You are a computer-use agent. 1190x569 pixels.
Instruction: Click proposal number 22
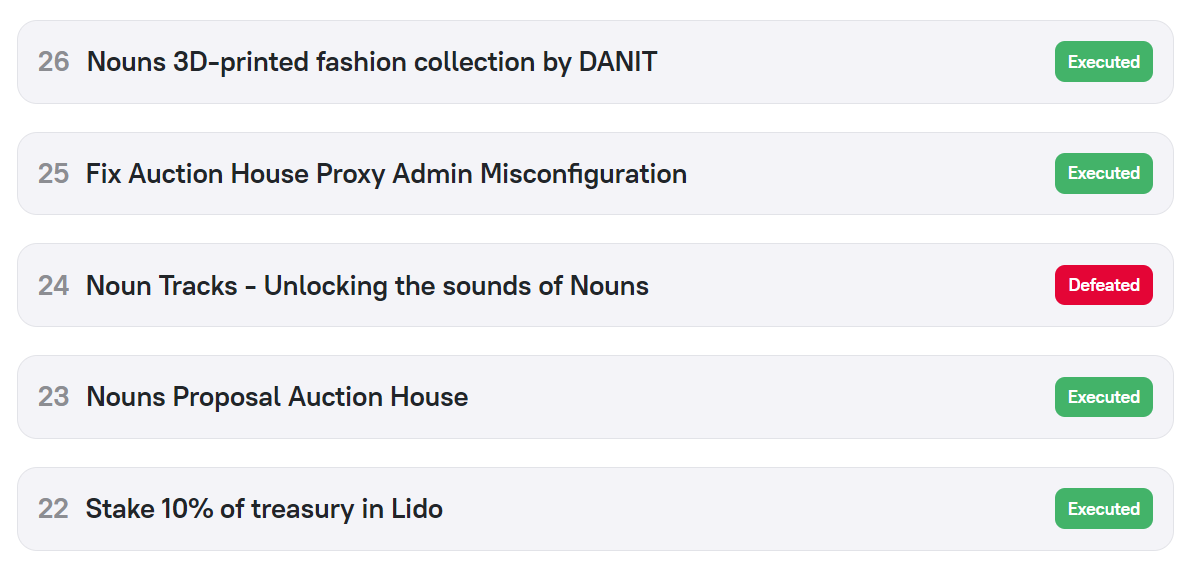pyautogui.click(x=54, y=509)
